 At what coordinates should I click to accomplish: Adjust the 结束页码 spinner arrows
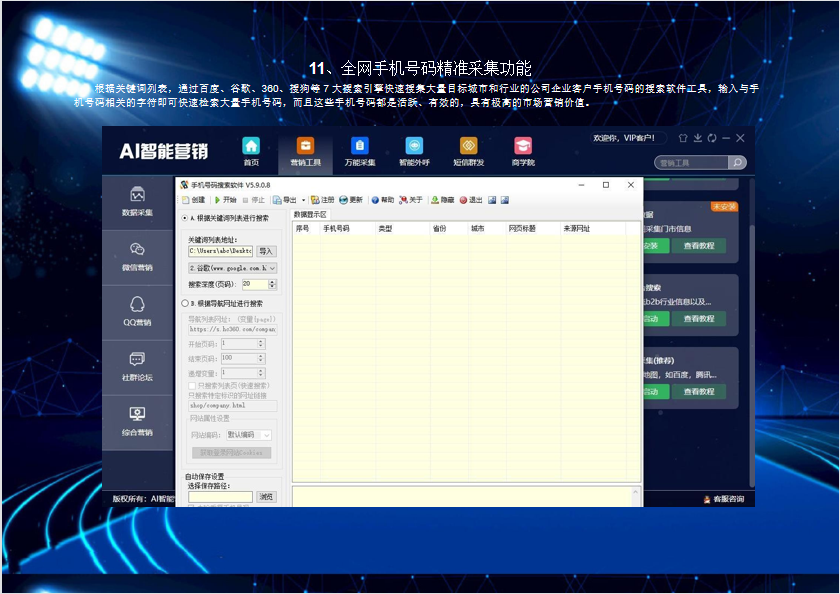(261, 358)
